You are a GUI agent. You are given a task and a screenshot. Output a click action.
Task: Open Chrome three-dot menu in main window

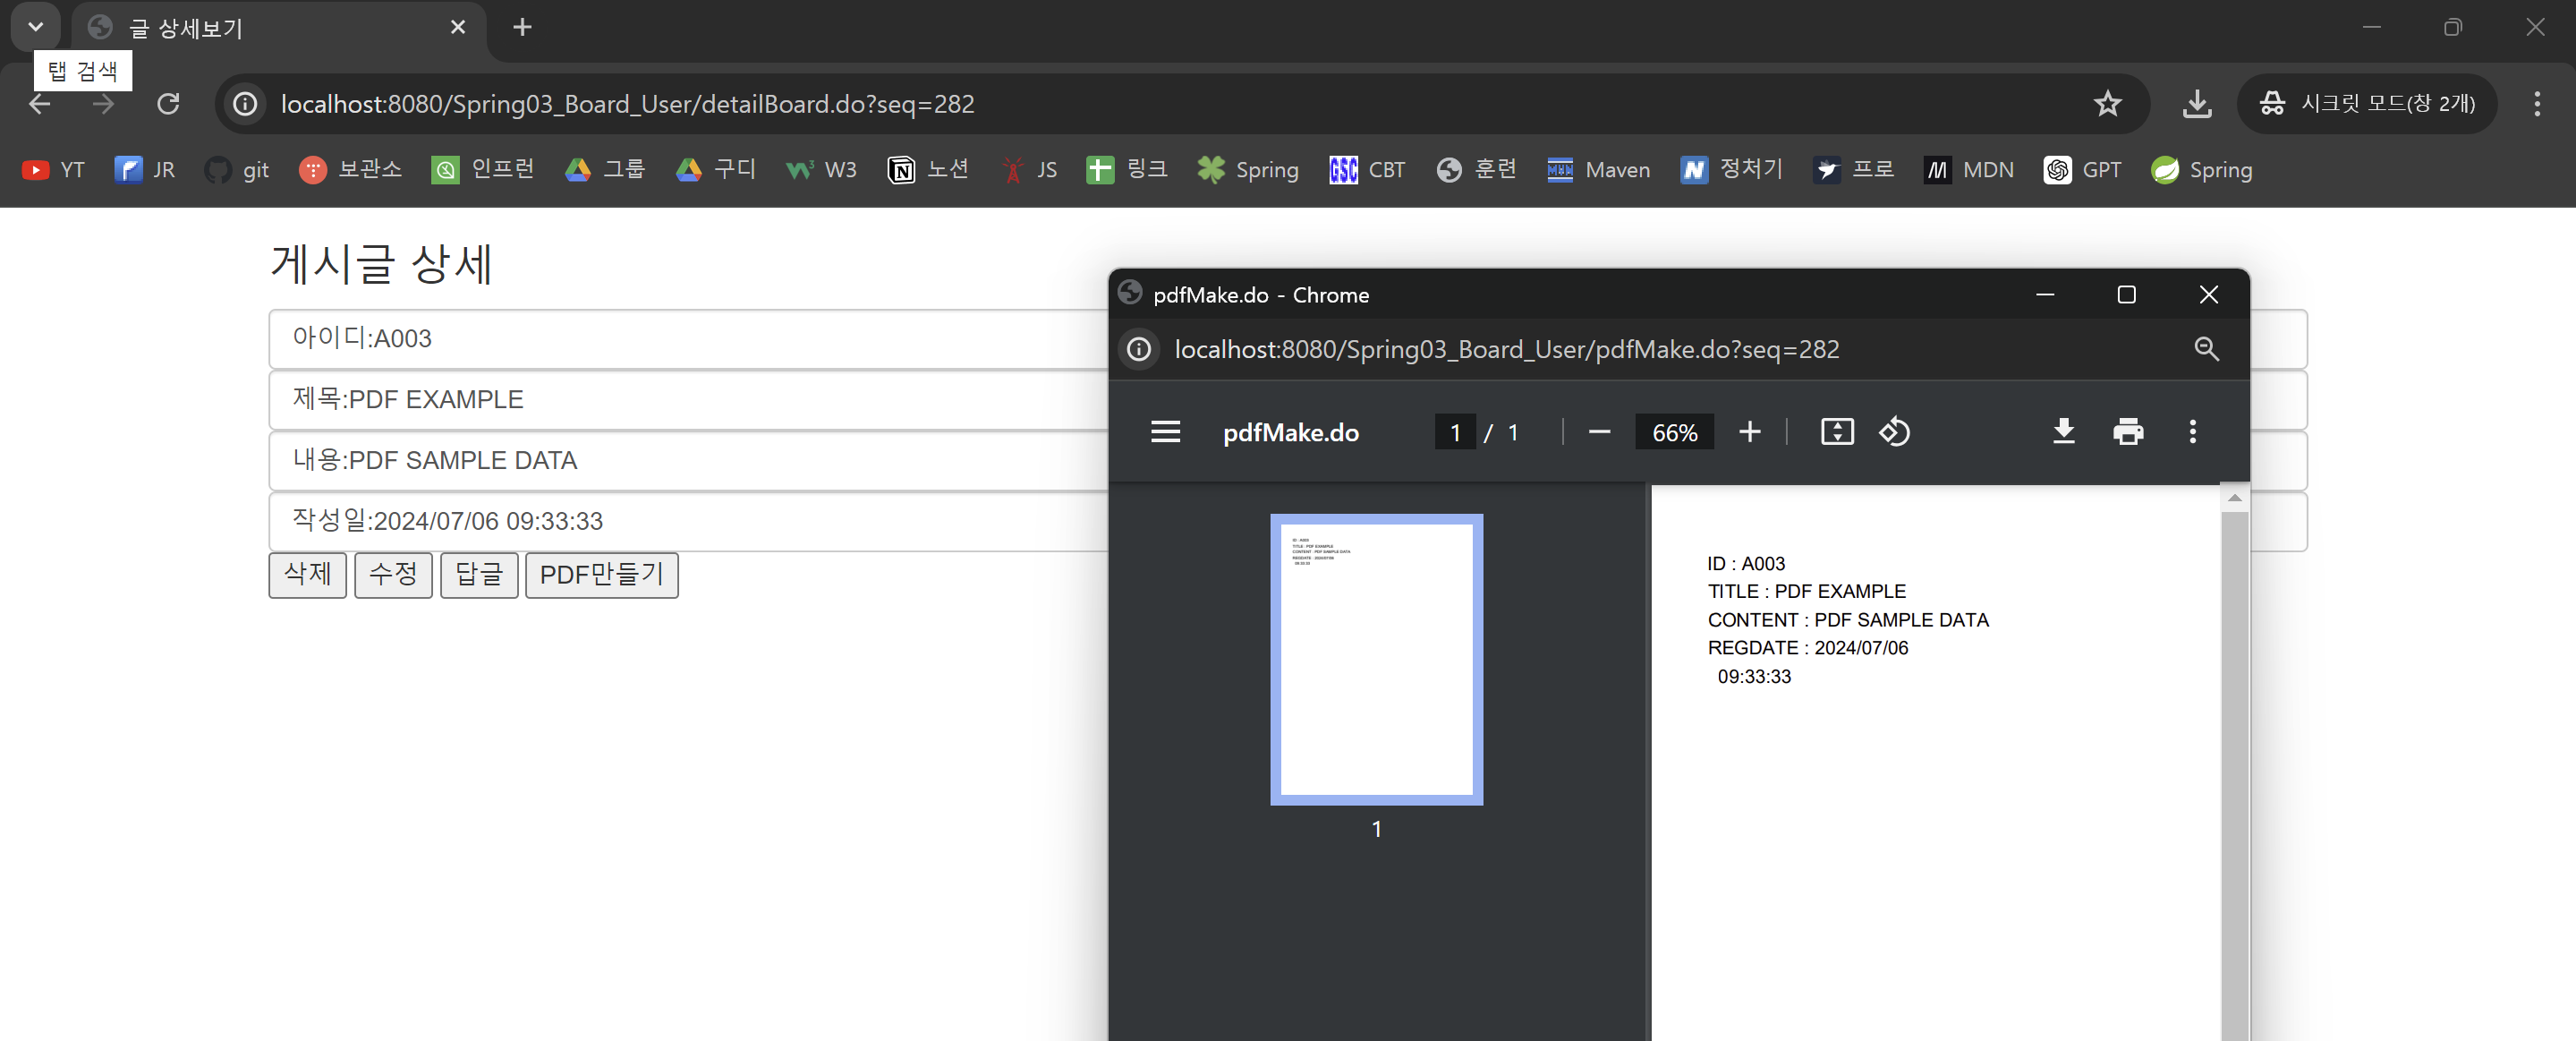point(2536,103)
